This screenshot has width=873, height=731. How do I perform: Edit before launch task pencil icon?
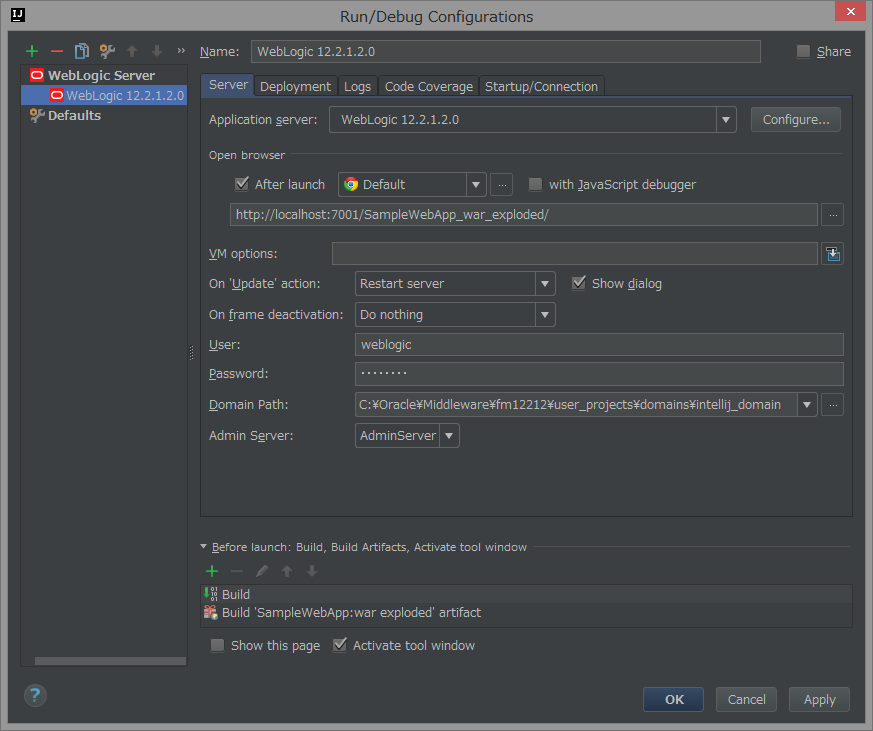[x=262, y=571]
